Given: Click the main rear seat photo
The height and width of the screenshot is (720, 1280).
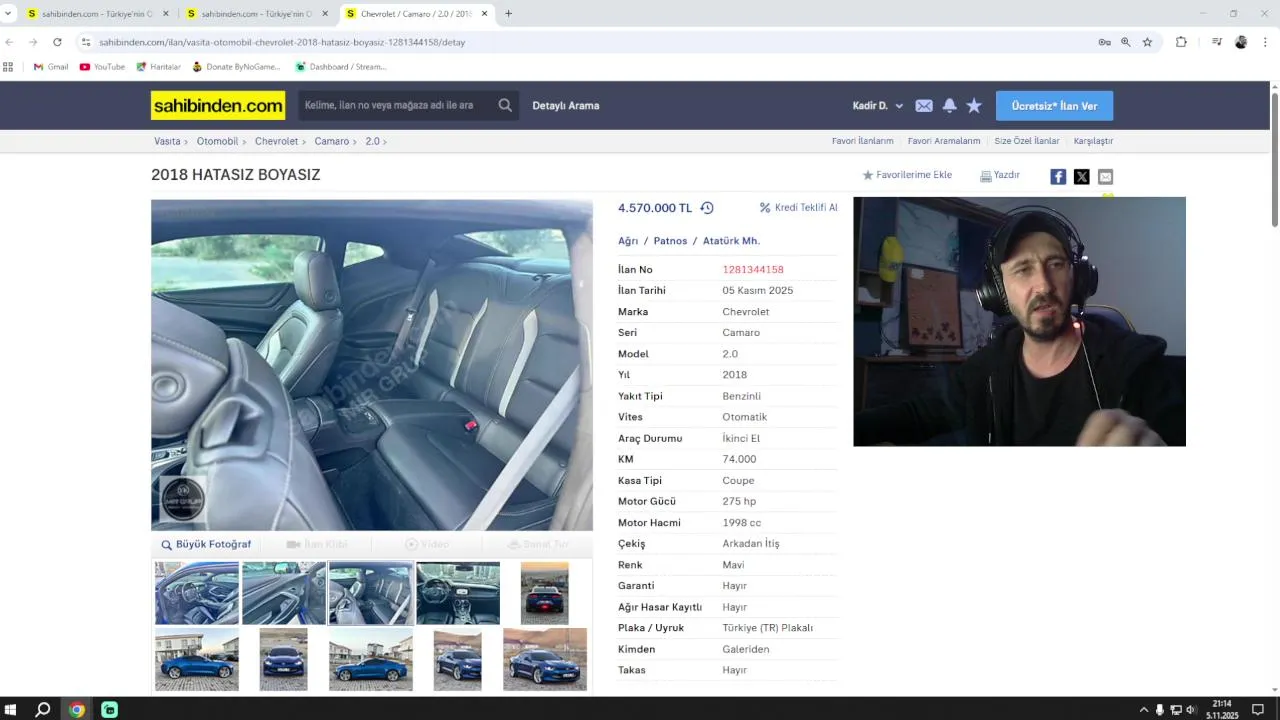Looking at the screenshot, I should 372,365.
